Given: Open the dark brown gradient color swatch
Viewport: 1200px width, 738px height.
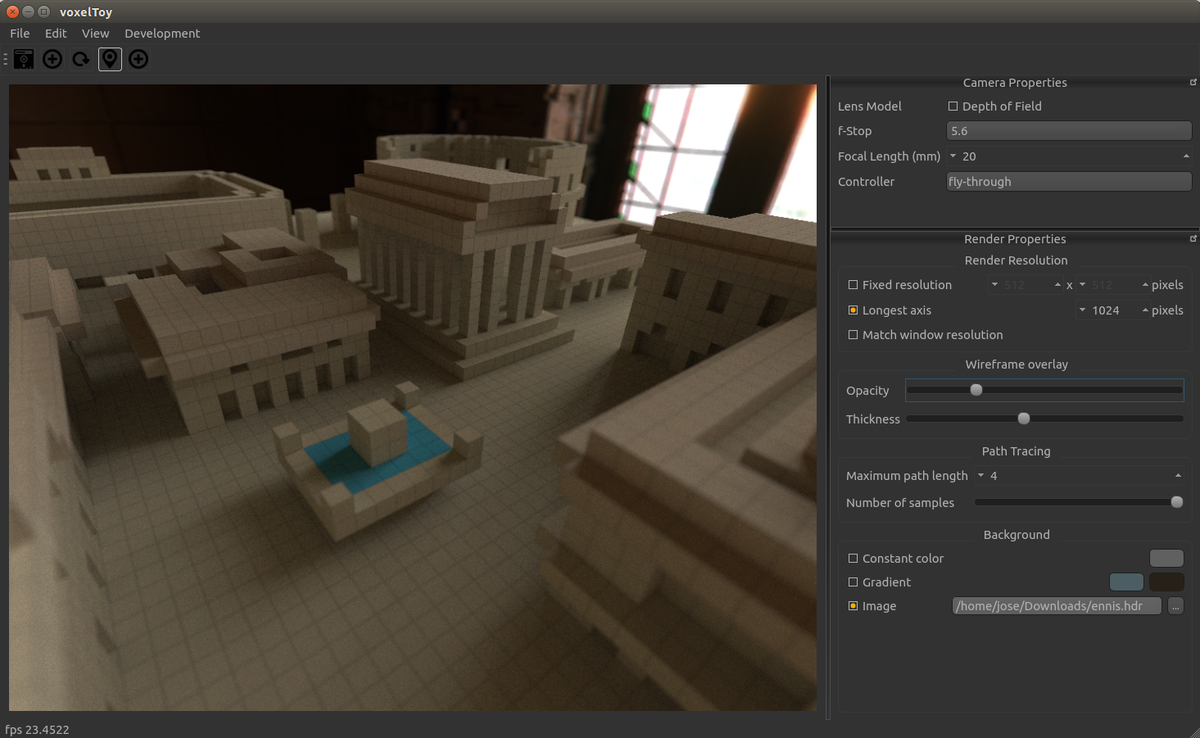Looking at the screenshot, I should pos(1167,582).
